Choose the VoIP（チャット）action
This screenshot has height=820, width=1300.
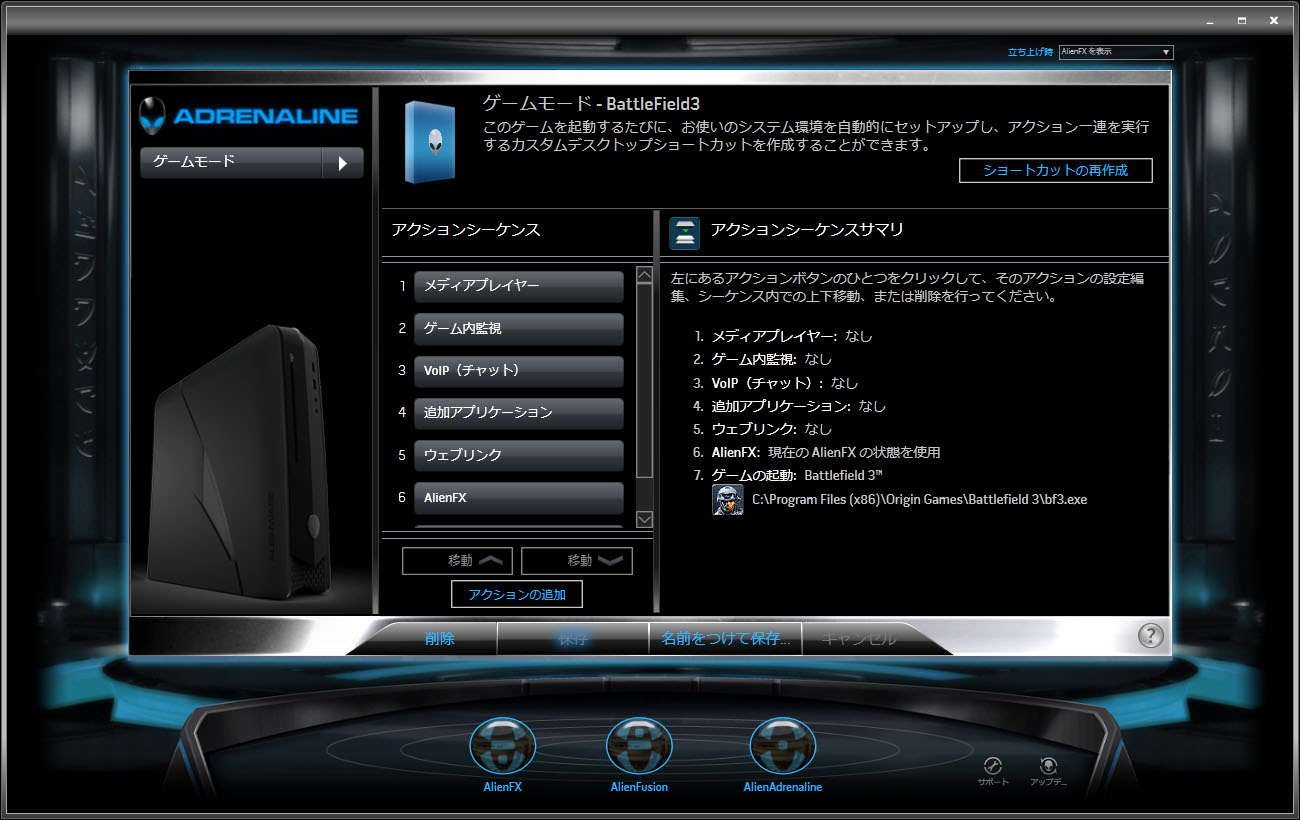click(519, 371)
